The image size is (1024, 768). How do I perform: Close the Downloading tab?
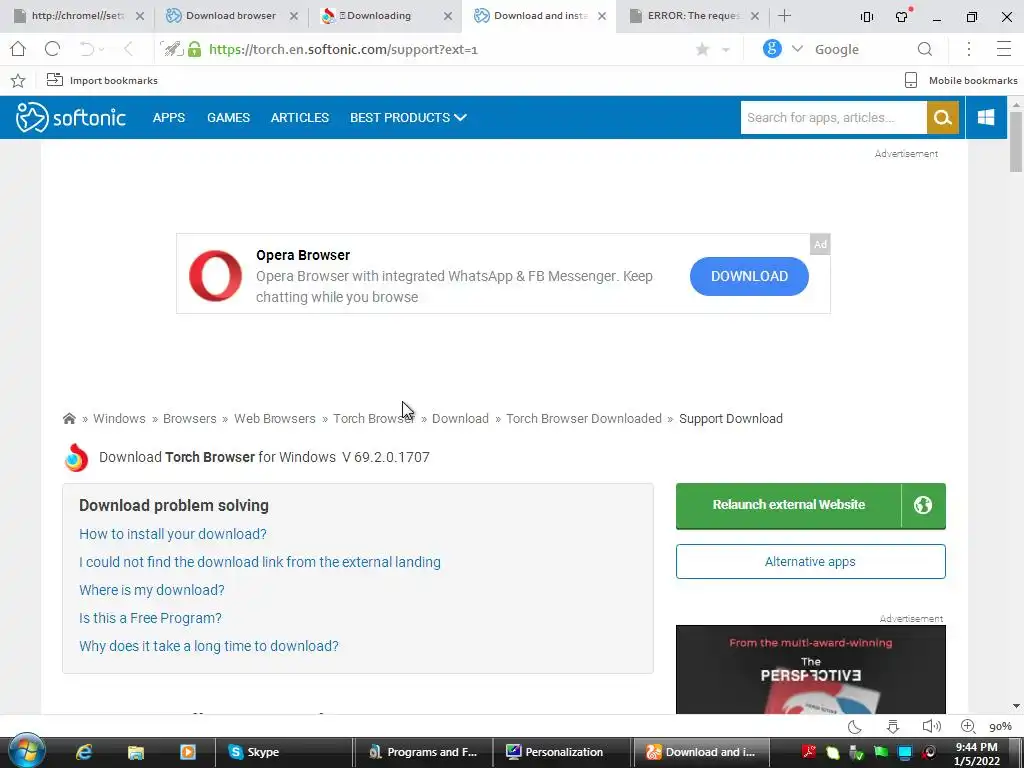tap(448, 16)
